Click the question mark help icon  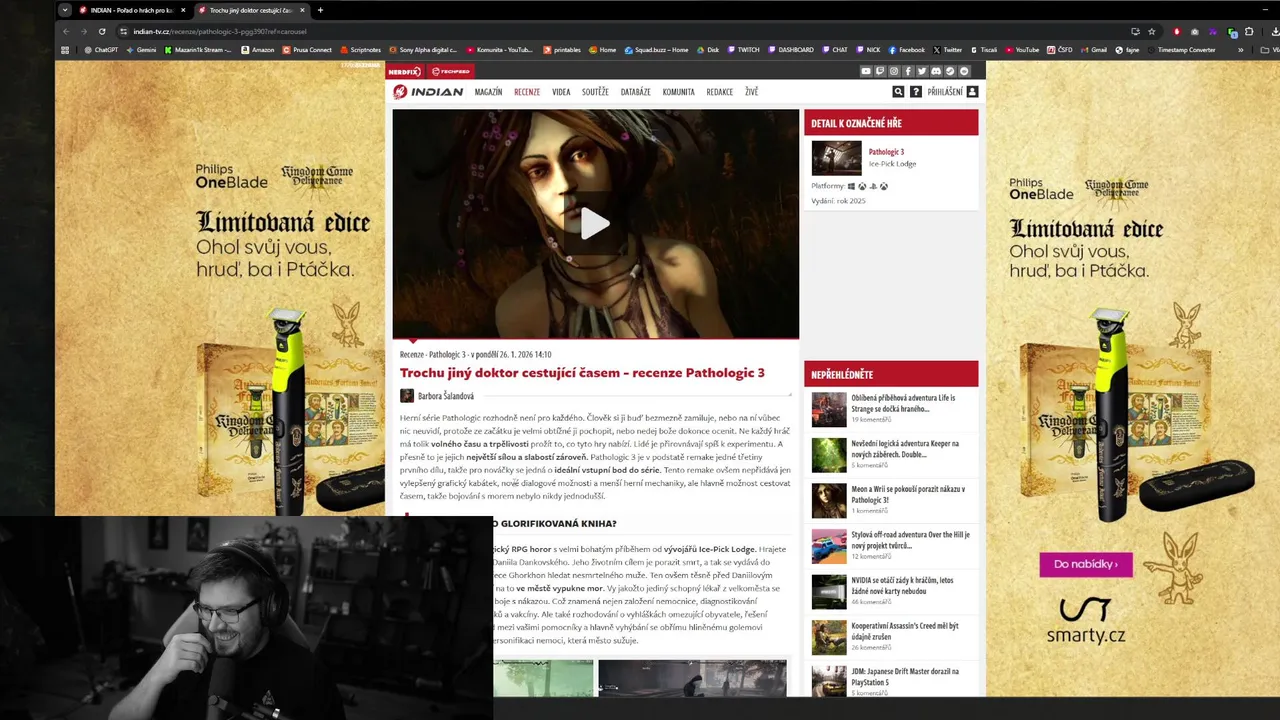coord(915,92)
